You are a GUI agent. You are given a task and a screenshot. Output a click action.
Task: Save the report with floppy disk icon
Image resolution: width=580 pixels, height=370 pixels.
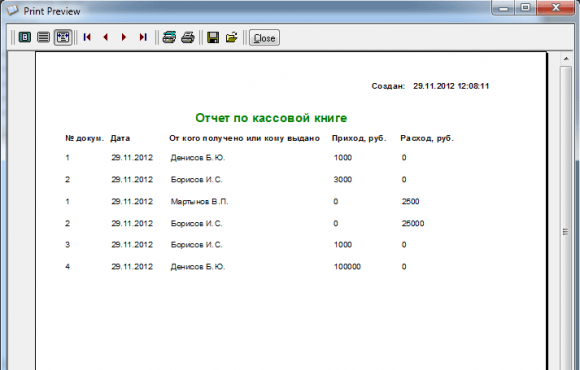point(213,37)
